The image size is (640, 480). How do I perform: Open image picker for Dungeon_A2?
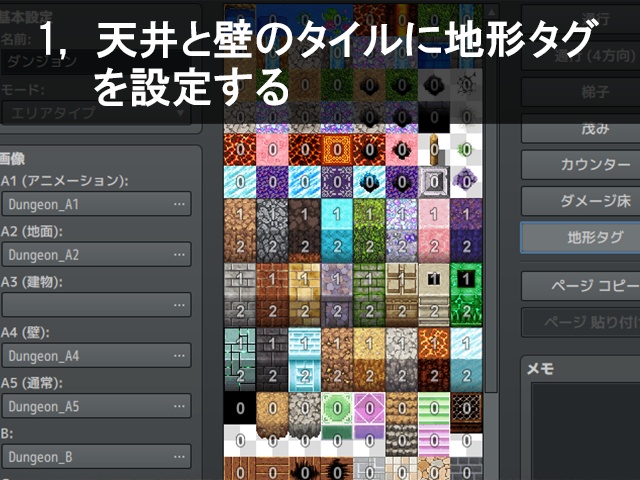96,255
